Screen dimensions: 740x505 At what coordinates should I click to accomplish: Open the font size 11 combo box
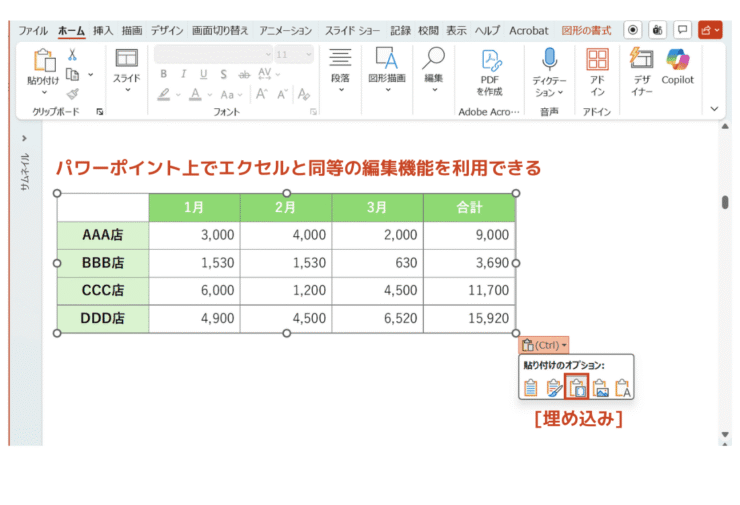click(294, 54)
